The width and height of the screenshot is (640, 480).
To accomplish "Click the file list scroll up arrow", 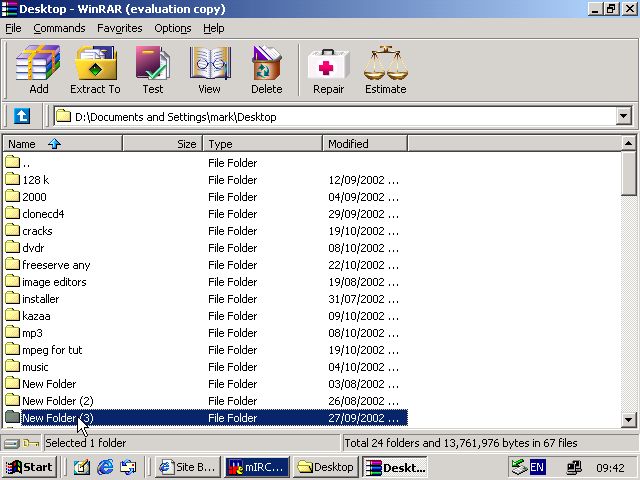I will point(628,143).
